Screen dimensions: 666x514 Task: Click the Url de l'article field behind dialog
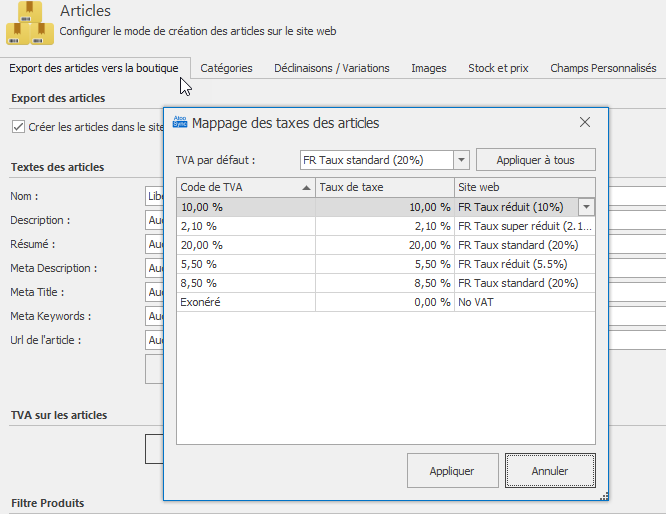click(154, 340)
